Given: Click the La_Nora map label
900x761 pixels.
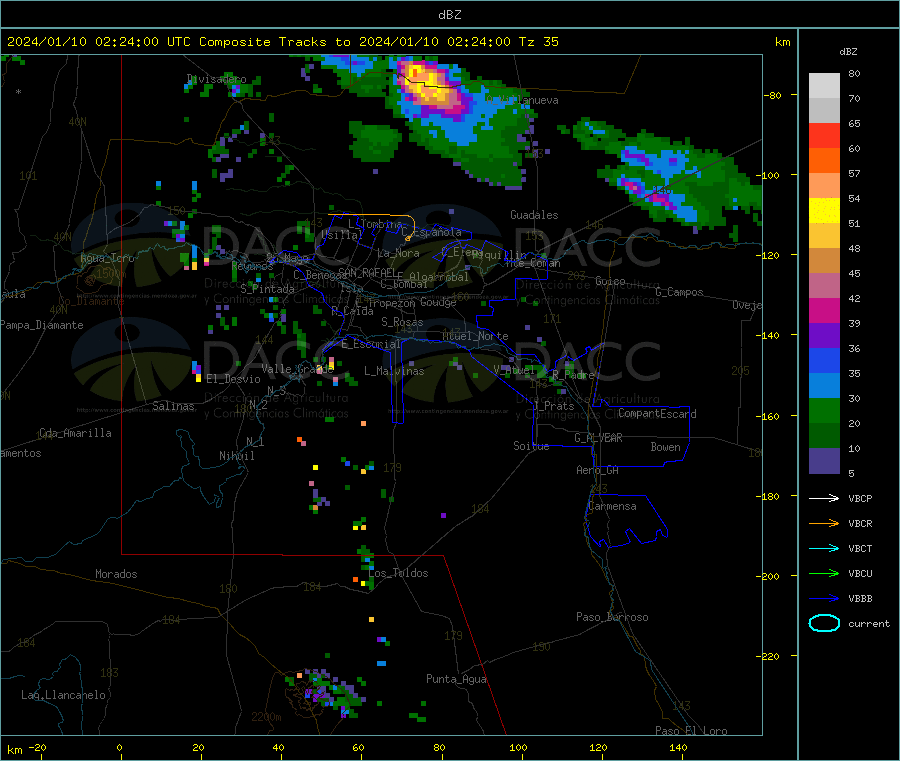Looking at the screenshot, I should coord(398,253).
